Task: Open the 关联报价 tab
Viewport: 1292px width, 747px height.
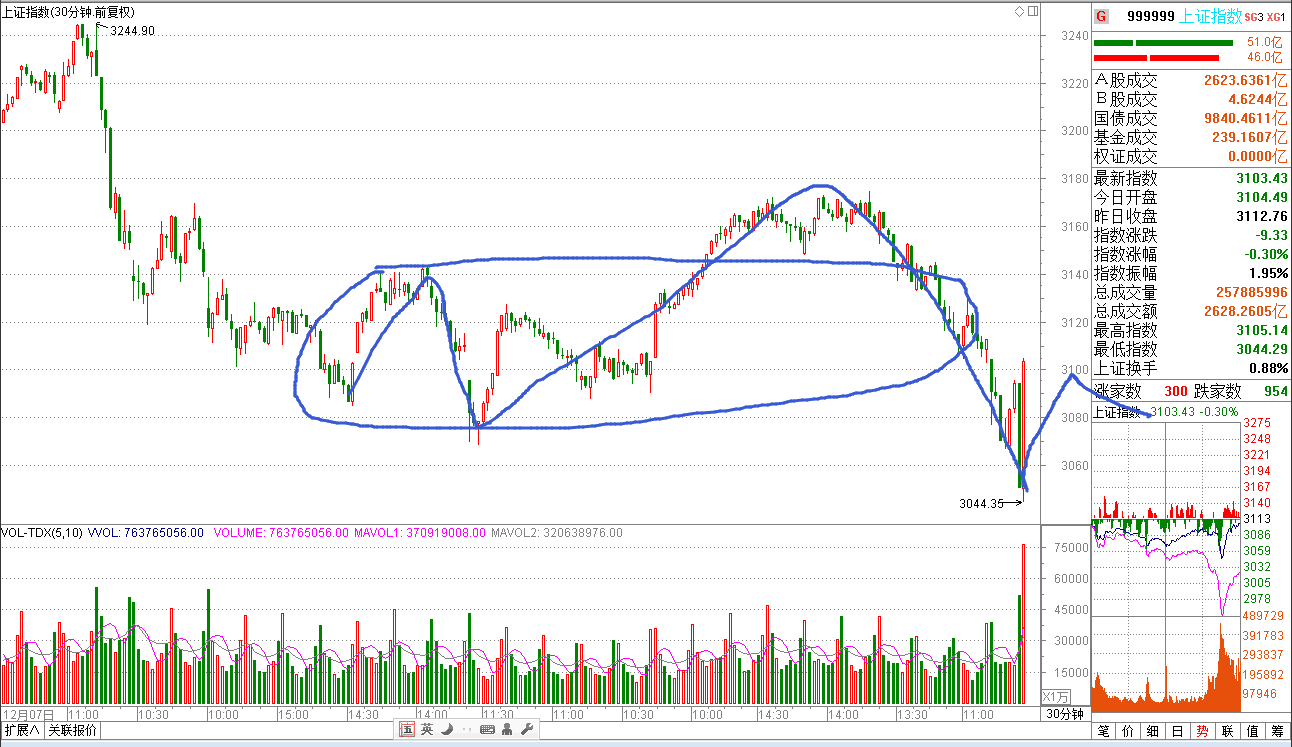Action: pos(73,731)
